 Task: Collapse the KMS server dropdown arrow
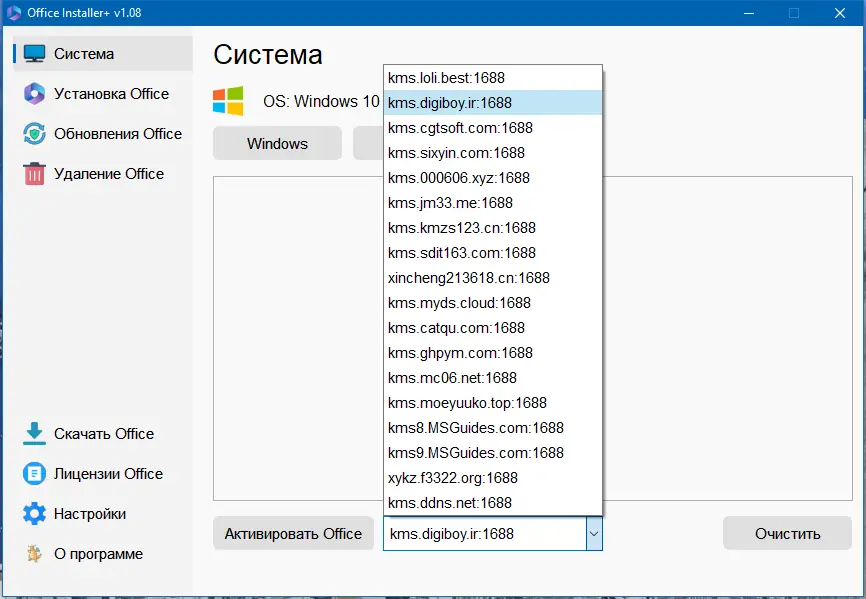point(594,534)
